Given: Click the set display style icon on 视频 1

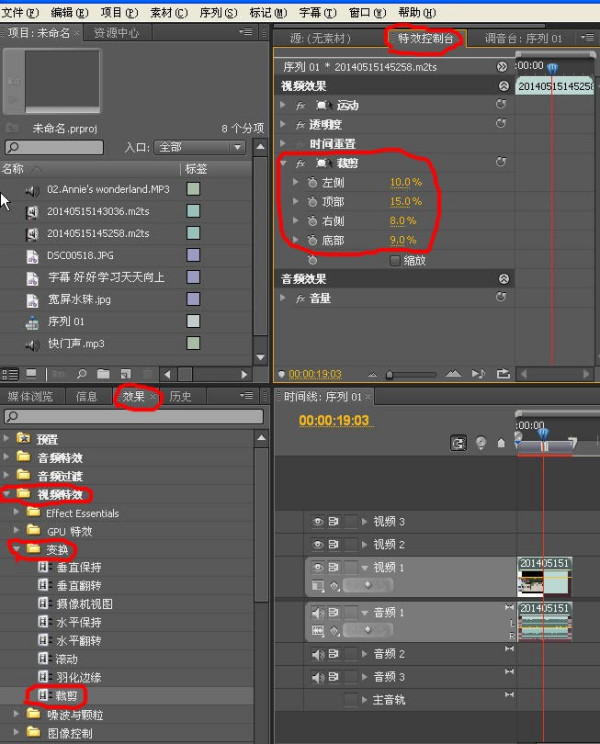Looking at the screenshot, I should pos(318,585).
